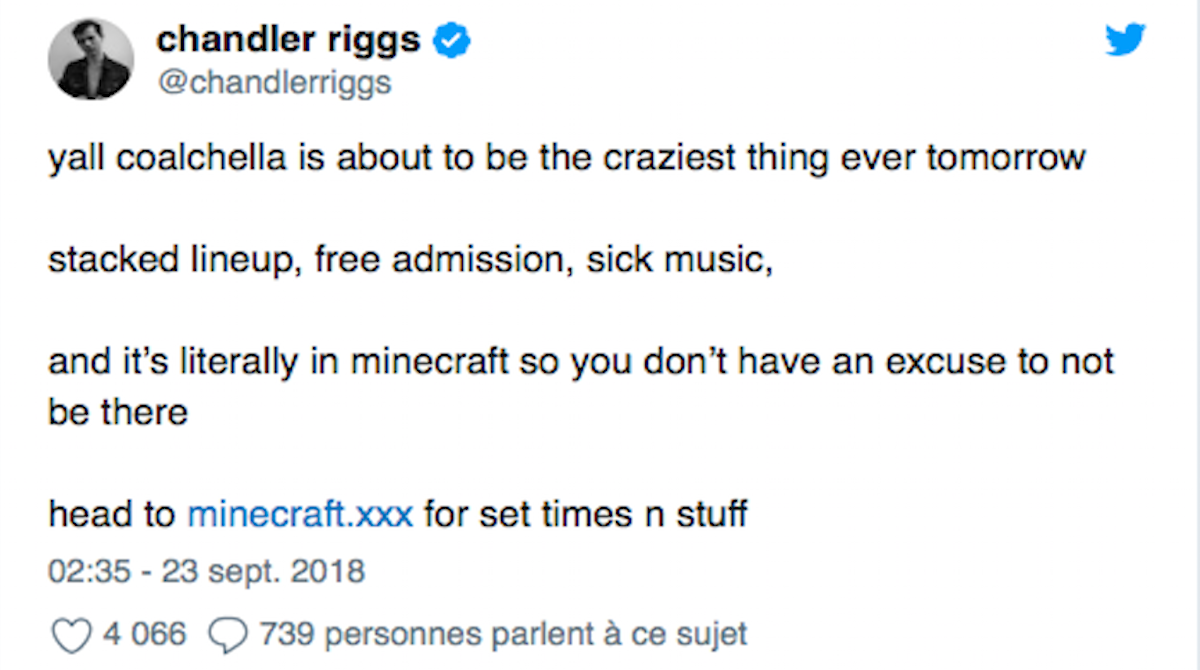Image resolution: width=1200 pixels, height=670 pixels.
Task: Click the stacked lineup, free admission line
Action: tap(411, 262)
